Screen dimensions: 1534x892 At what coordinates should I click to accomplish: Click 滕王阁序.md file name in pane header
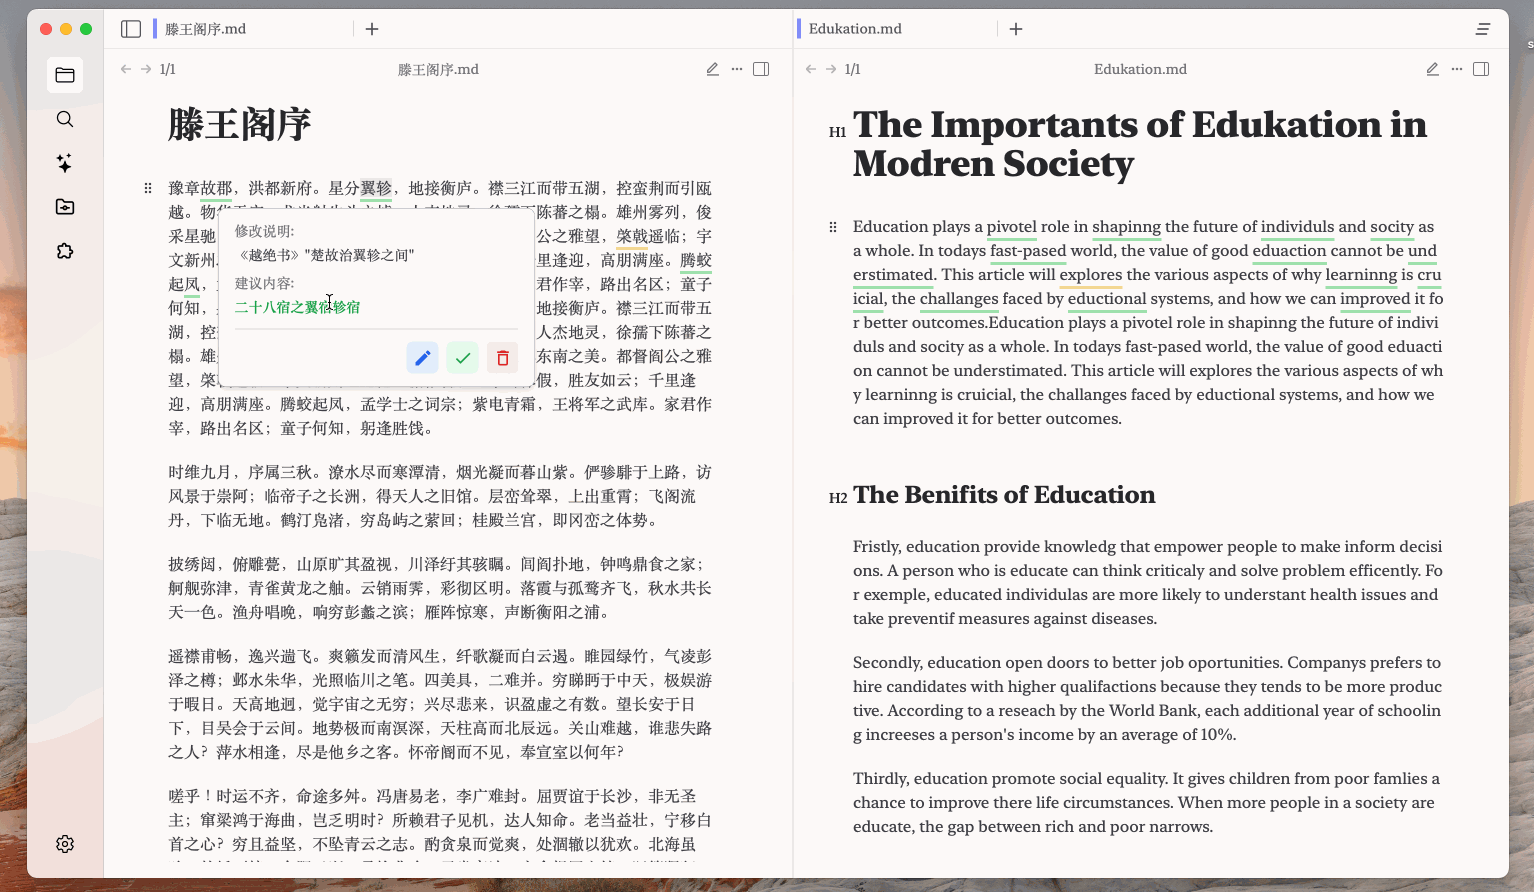click(x=438, y=69)
